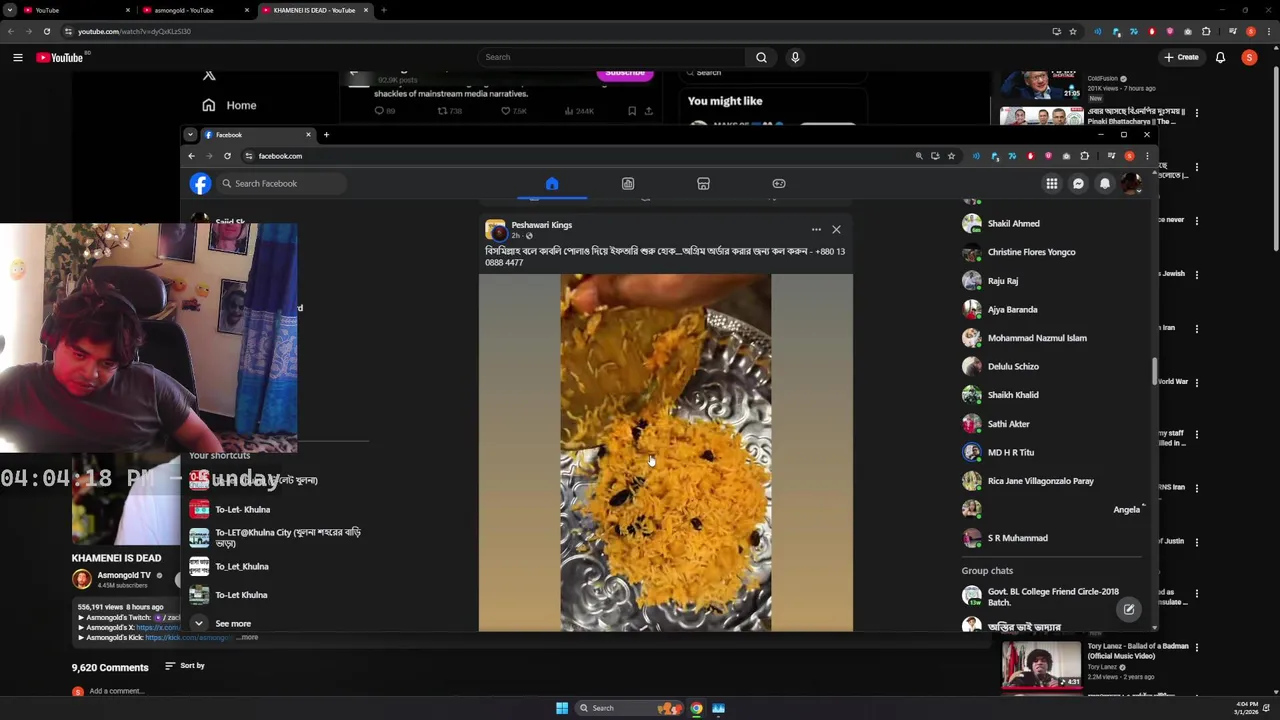Click the Home item in the X sidebar
This screenshot has width=1280, height=720.
click(x=229, y=105)
